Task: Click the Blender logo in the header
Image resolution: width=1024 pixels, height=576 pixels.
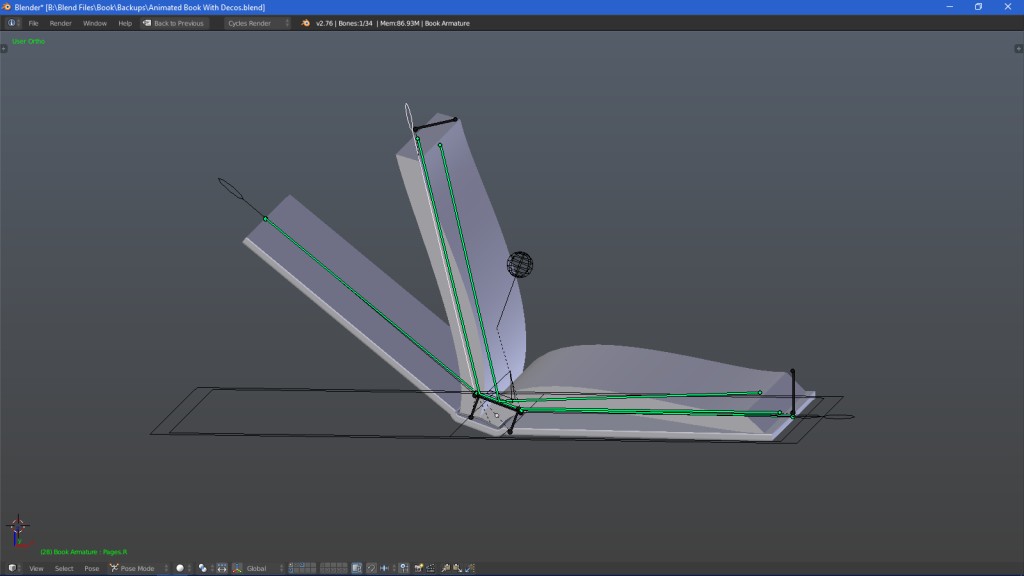Action: (x=305, y=23)
